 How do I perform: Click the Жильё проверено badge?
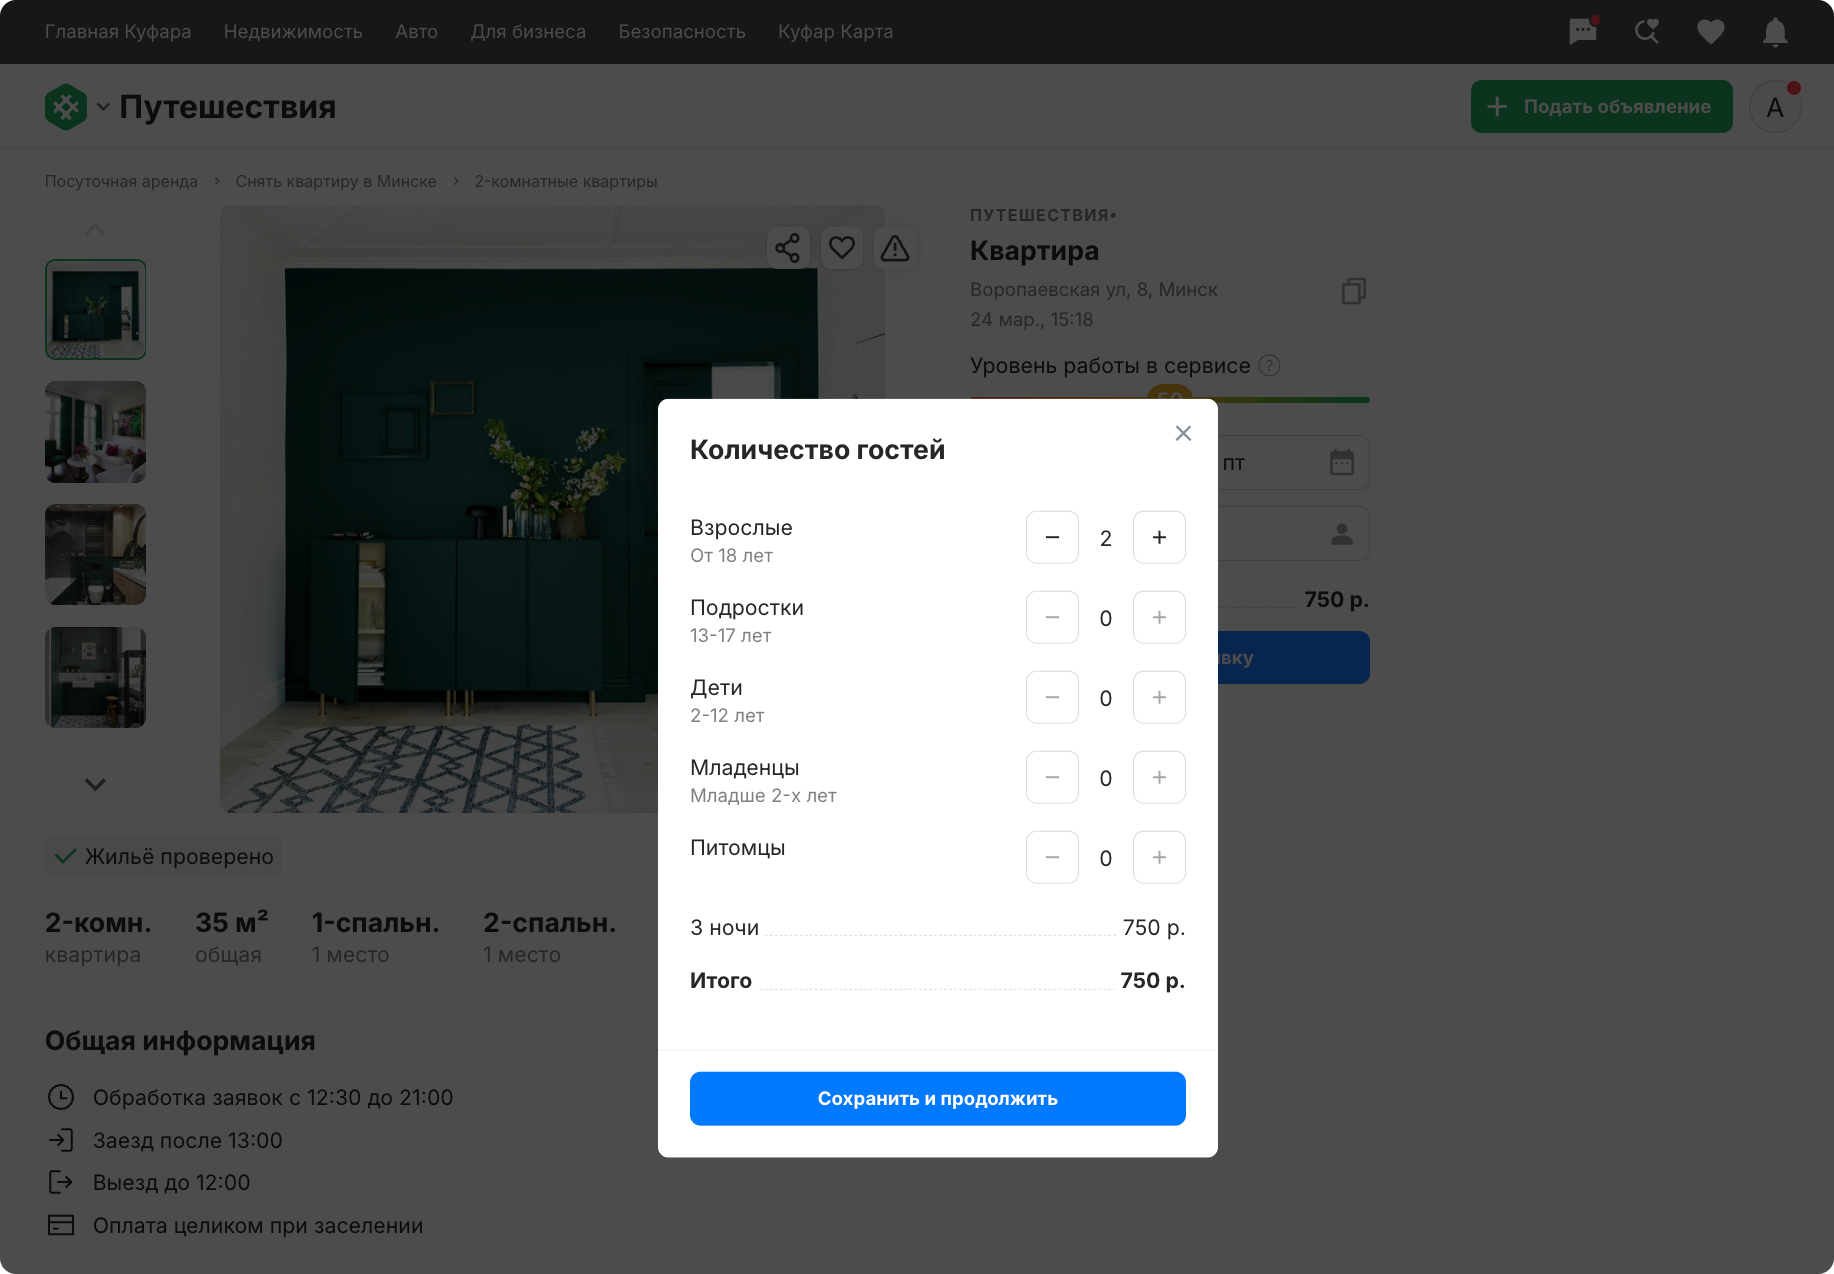point(163,857)
